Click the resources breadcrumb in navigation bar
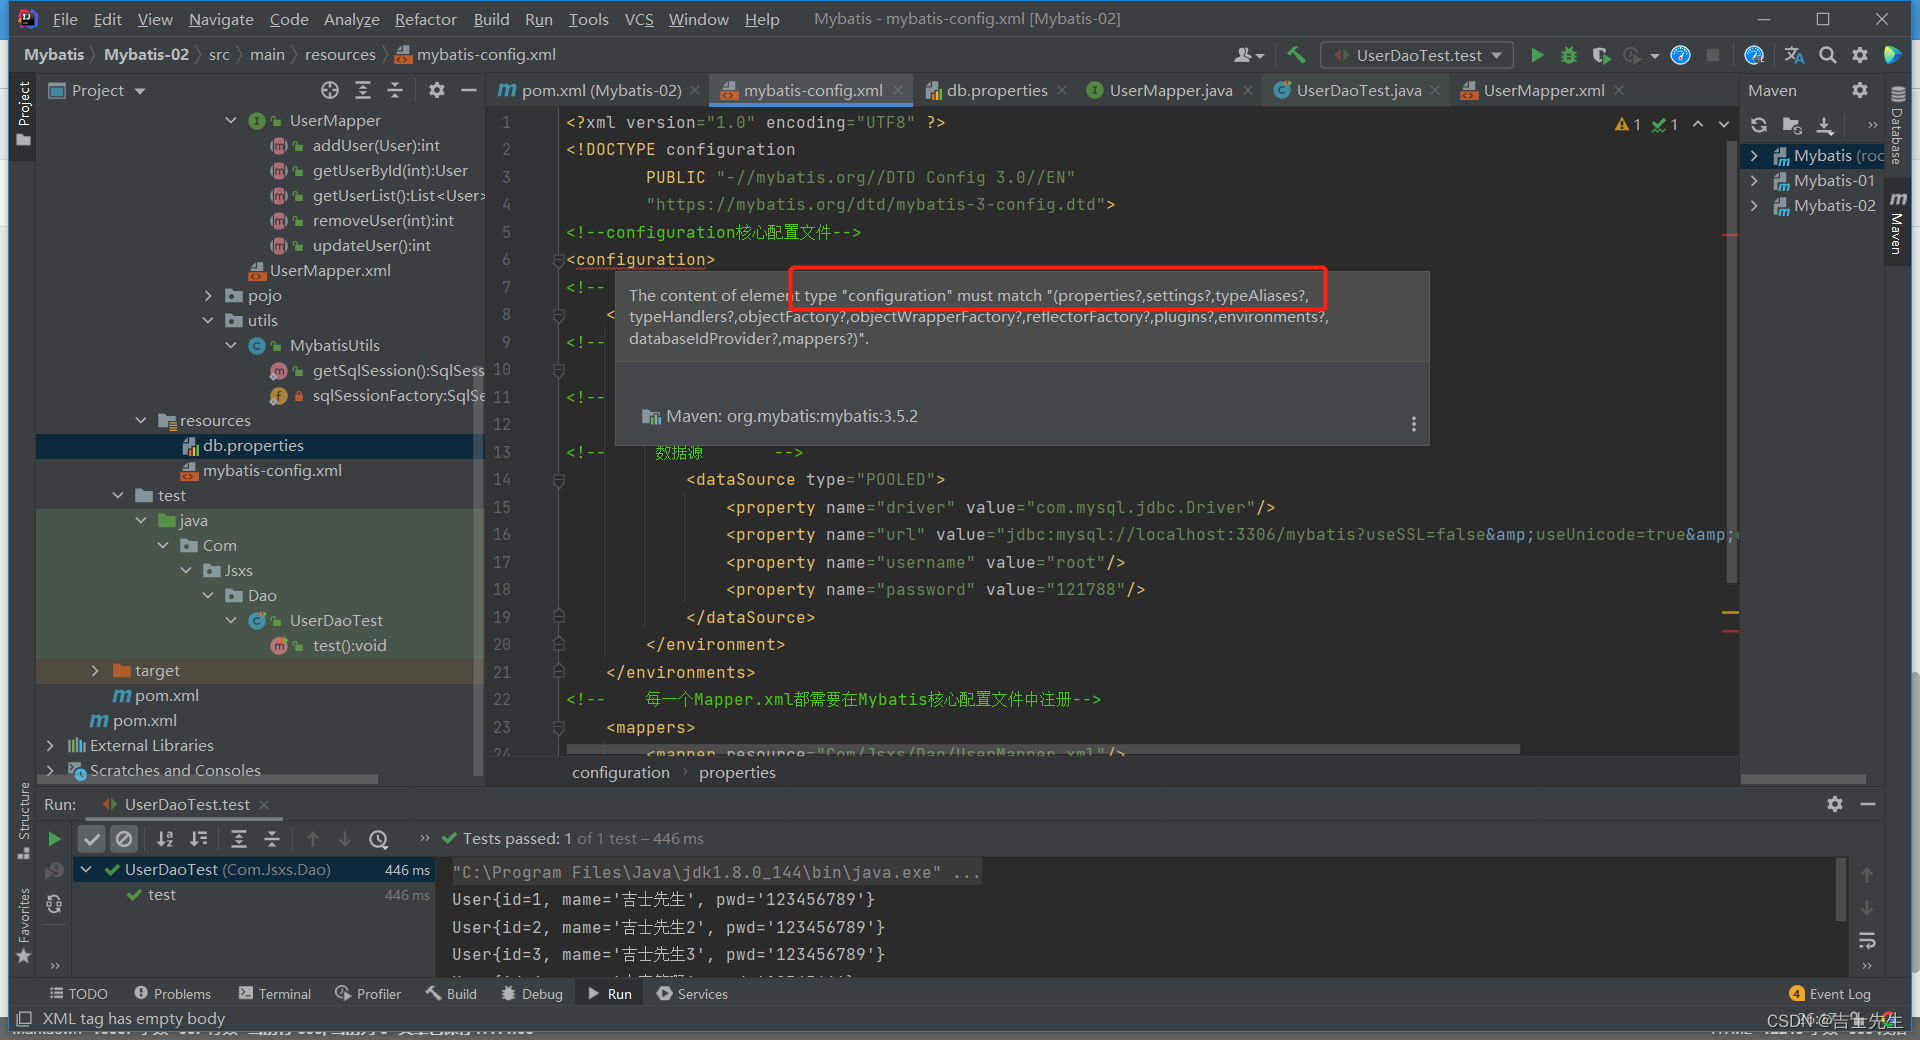The width and height of the screenshot is (1920, 1040). pos(340,54)
